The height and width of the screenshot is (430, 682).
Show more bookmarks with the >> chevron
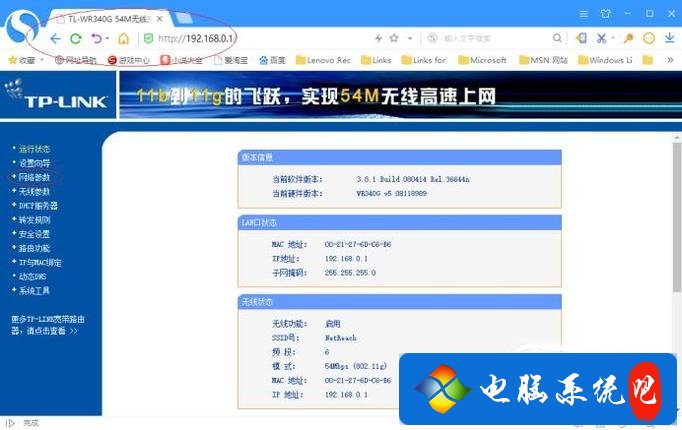click(x=670, y=60)
